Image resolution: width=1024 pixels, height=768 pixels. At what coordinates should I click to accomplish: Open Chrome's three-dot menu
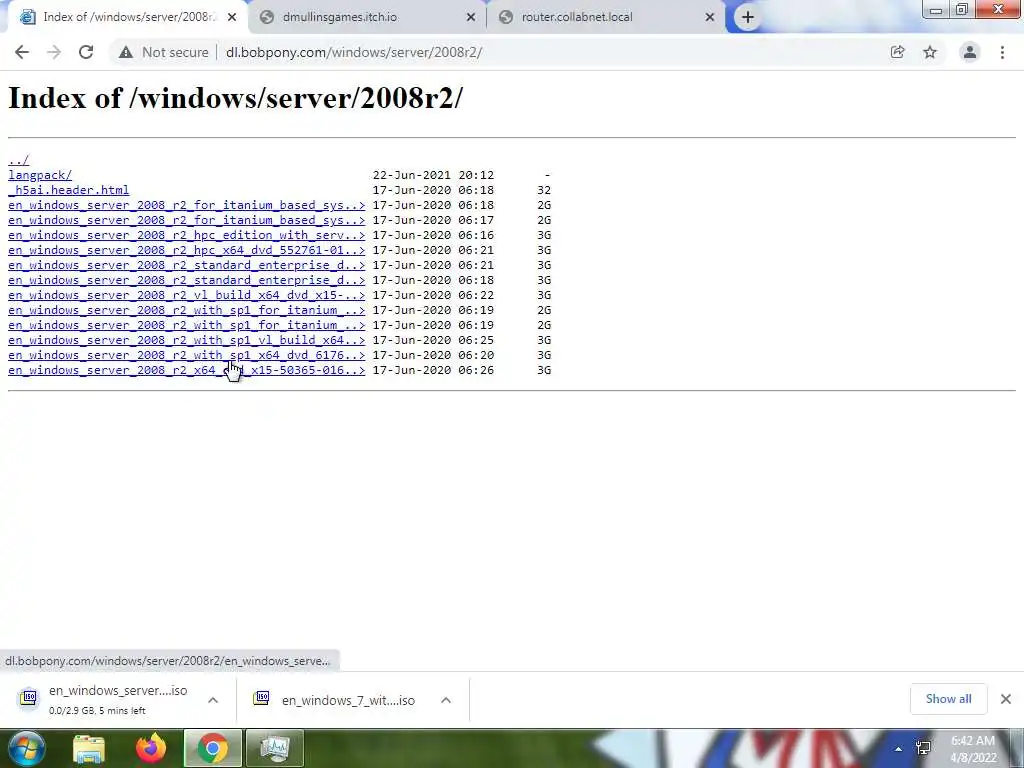click(x=1002, y=52)
